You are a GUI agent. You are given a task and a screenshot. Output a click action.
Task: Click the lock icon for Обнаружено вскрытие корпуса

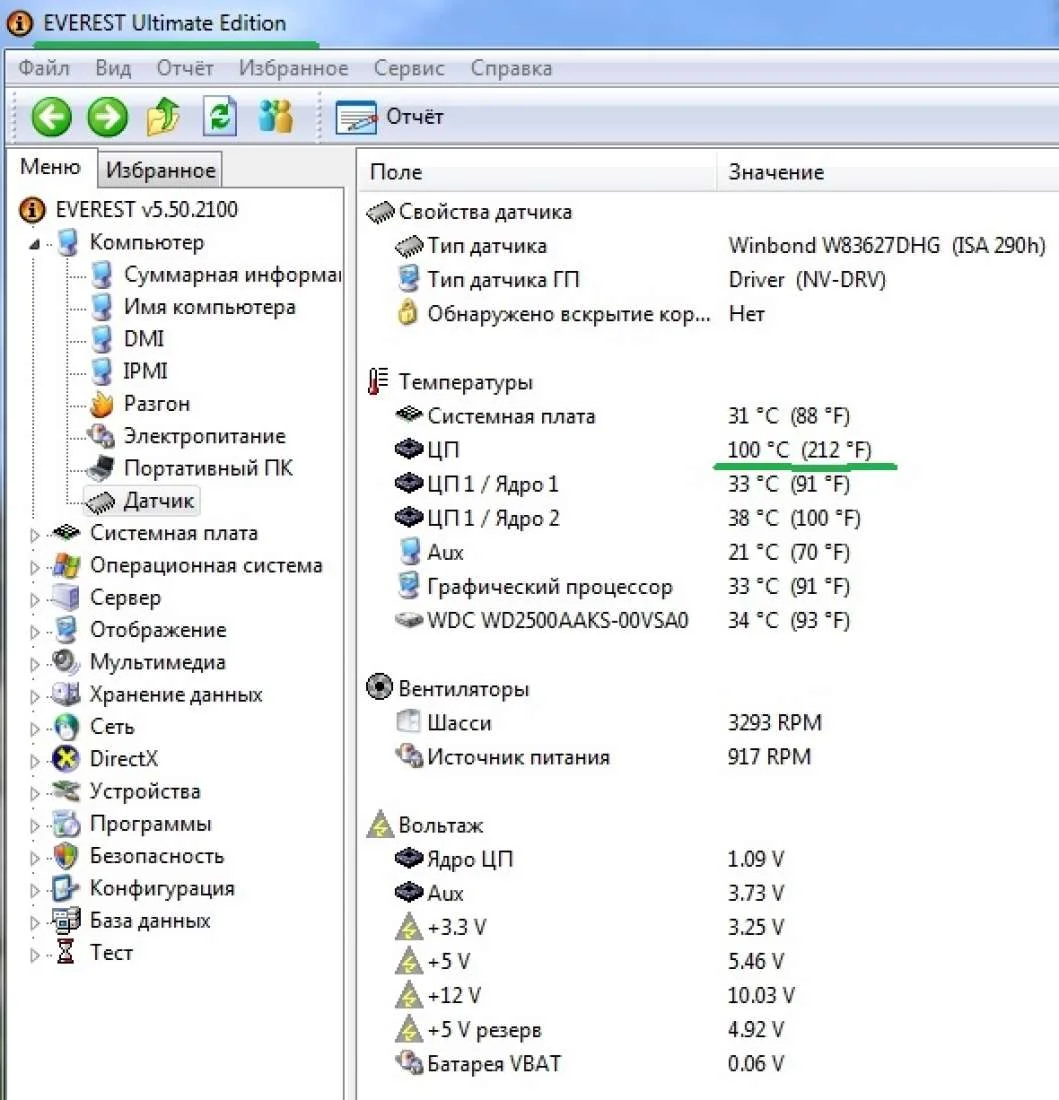pos(407,313)
